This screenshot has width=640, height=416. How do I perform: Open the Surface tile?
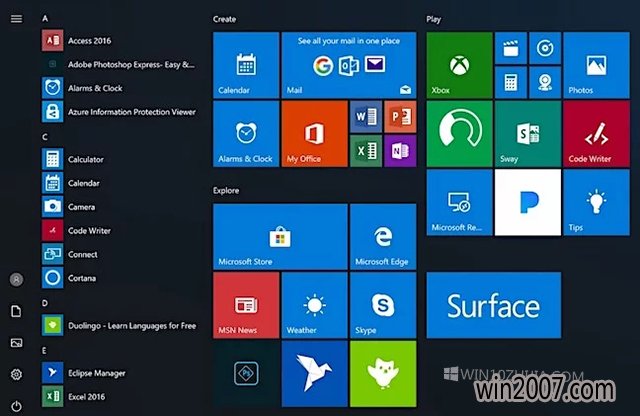click(494, 305)
